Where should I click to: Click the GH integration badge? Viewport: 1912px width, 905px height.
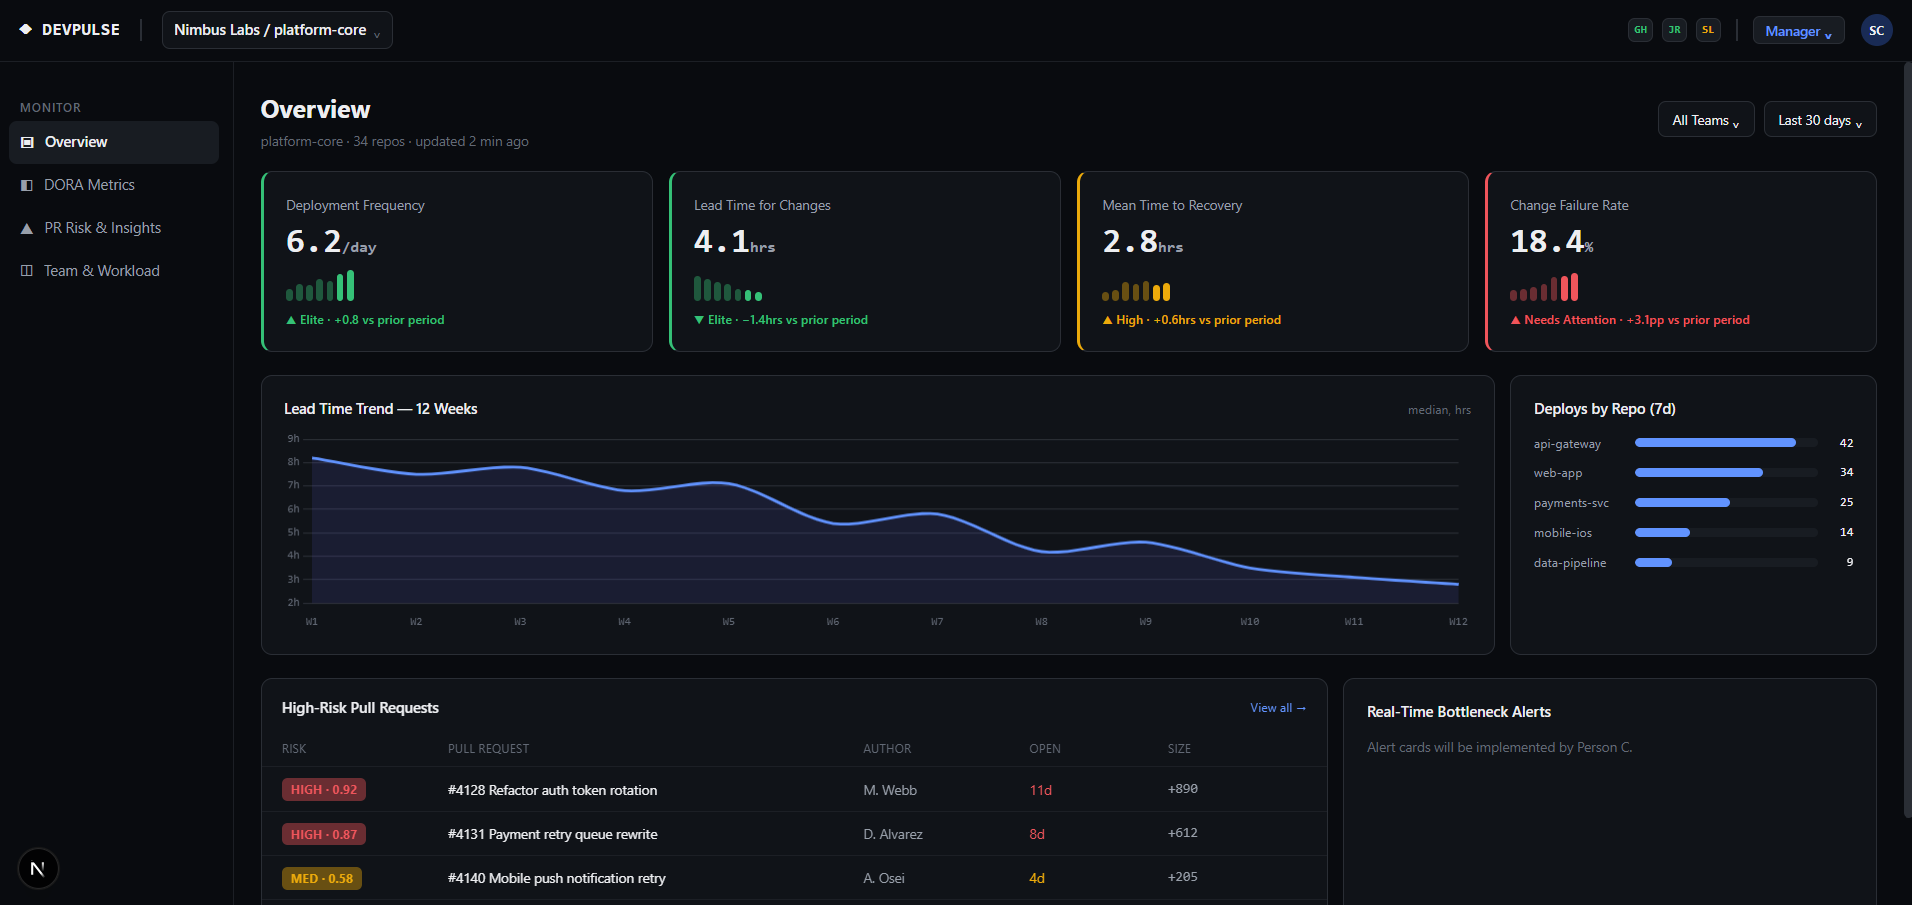pyautogui.click(x=1640, y=30)
